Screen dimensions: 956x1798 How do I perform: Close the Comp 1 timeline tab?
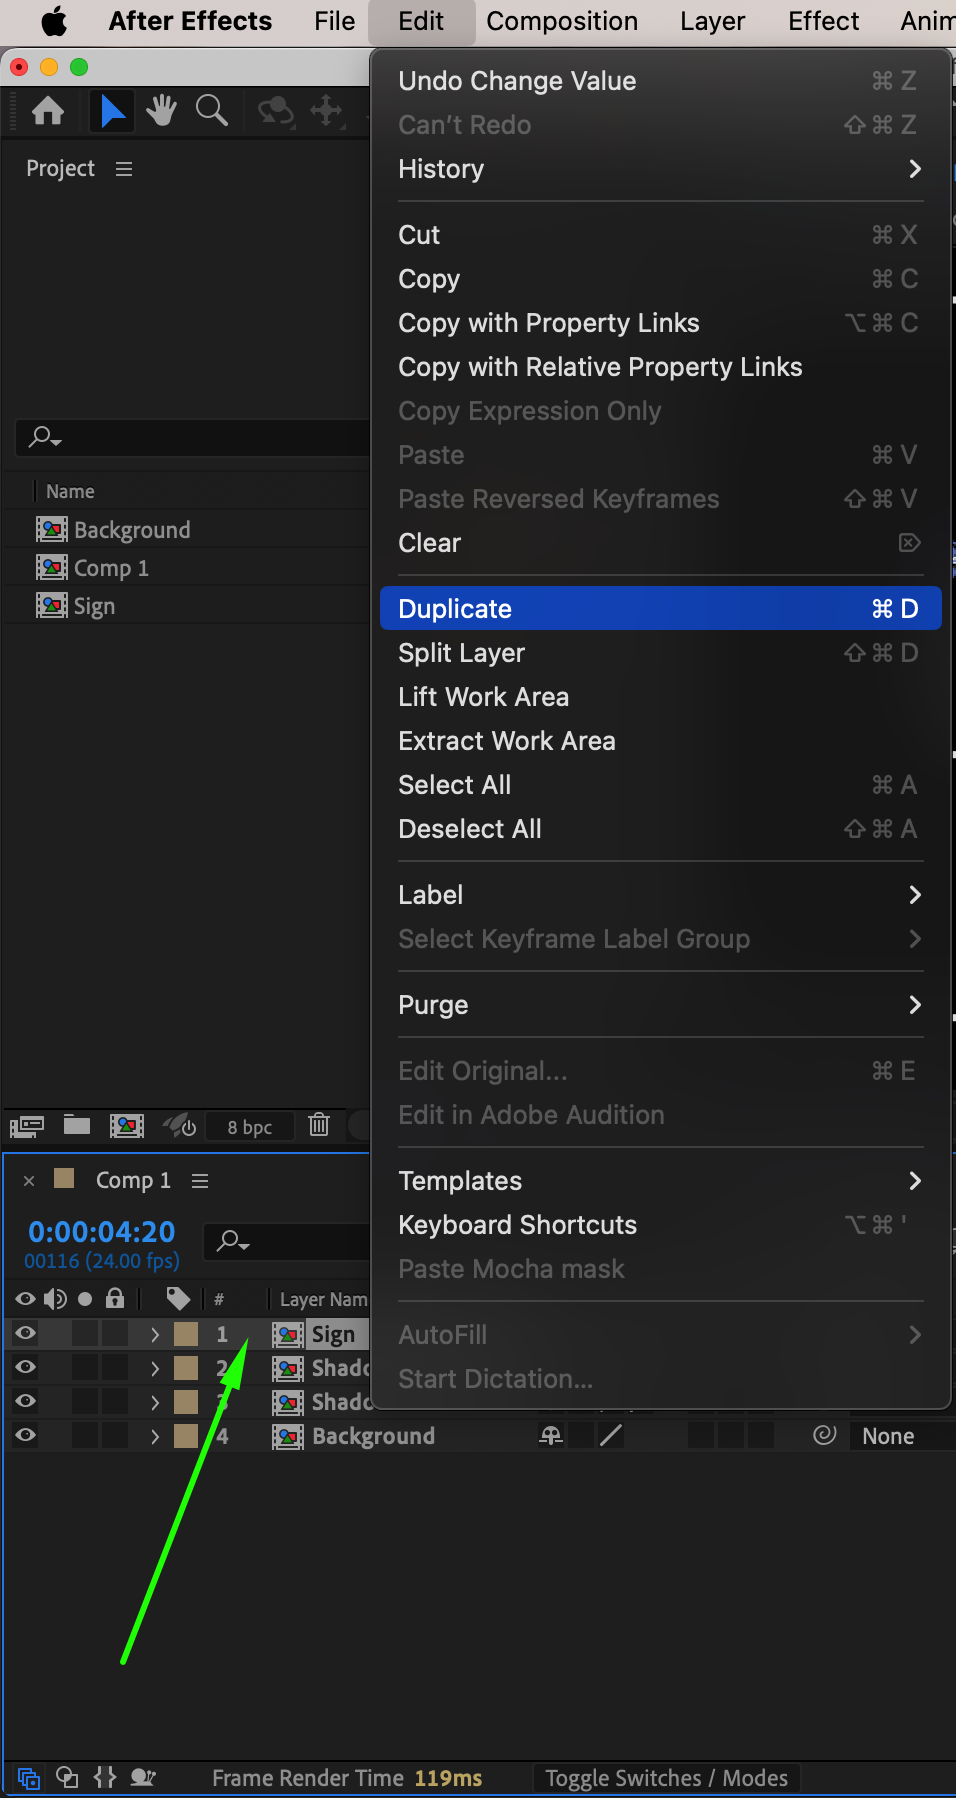tap(29, 1181)
